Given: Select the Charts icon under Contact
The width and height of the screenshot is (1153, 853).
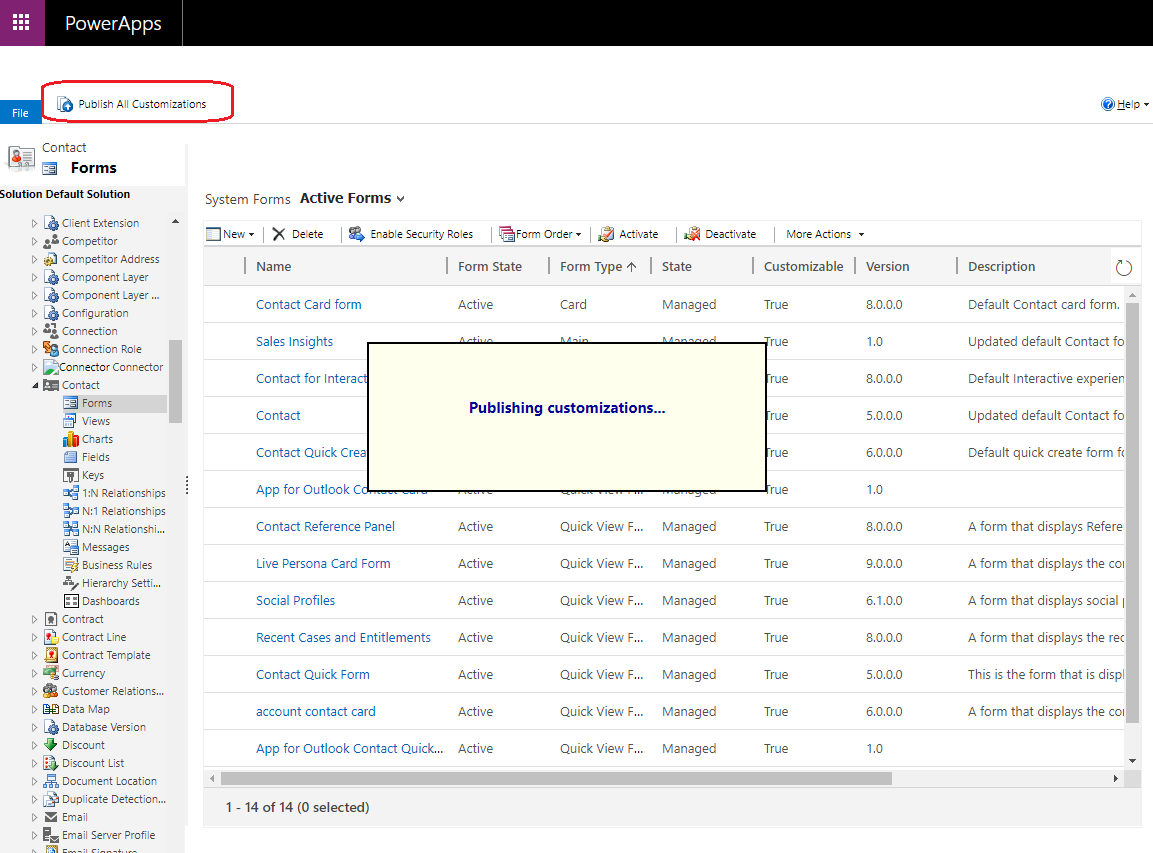Looking at the screenshot, I should [71, 439].
